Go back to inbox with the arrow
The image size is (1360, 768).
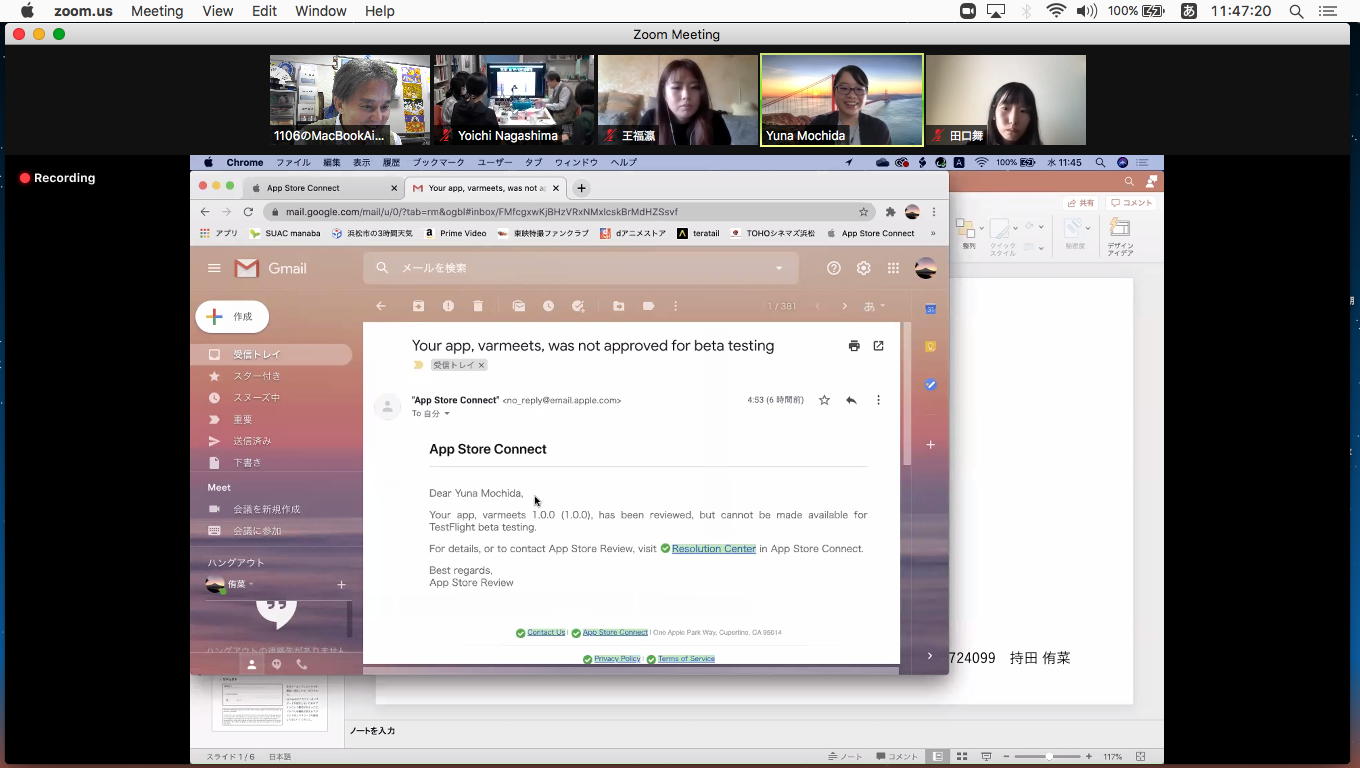(x=381, y=306)
